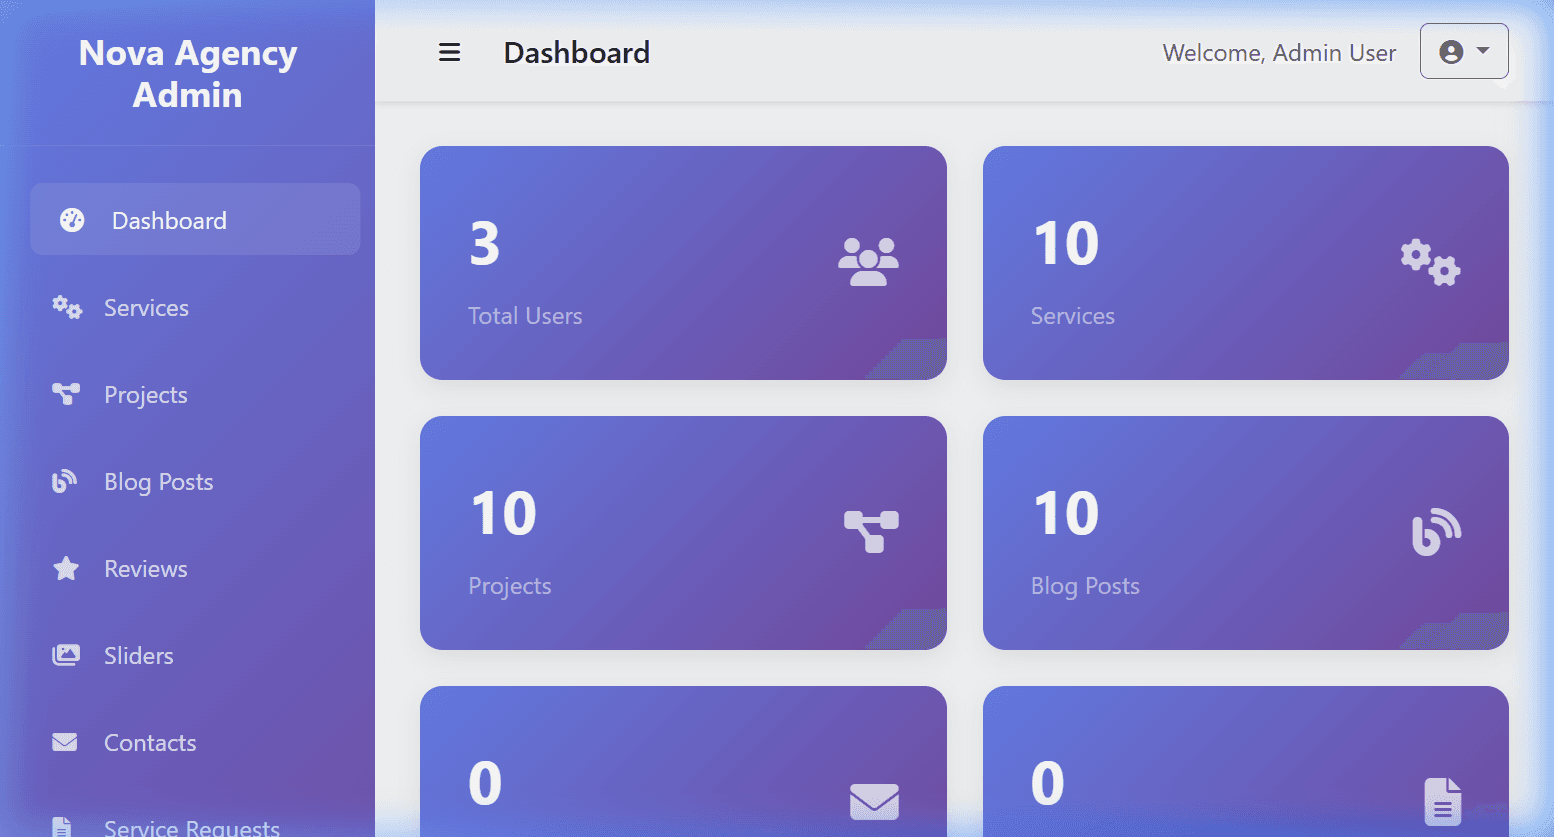Open the user account dropdown
Image resolution: width=1554 pixels, height=837 pixels.
tap(1464, 51)
